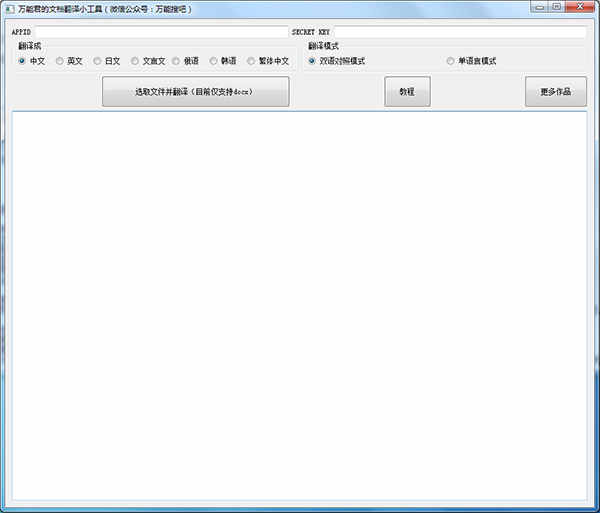Click the window title bar text

click(105, 9)
